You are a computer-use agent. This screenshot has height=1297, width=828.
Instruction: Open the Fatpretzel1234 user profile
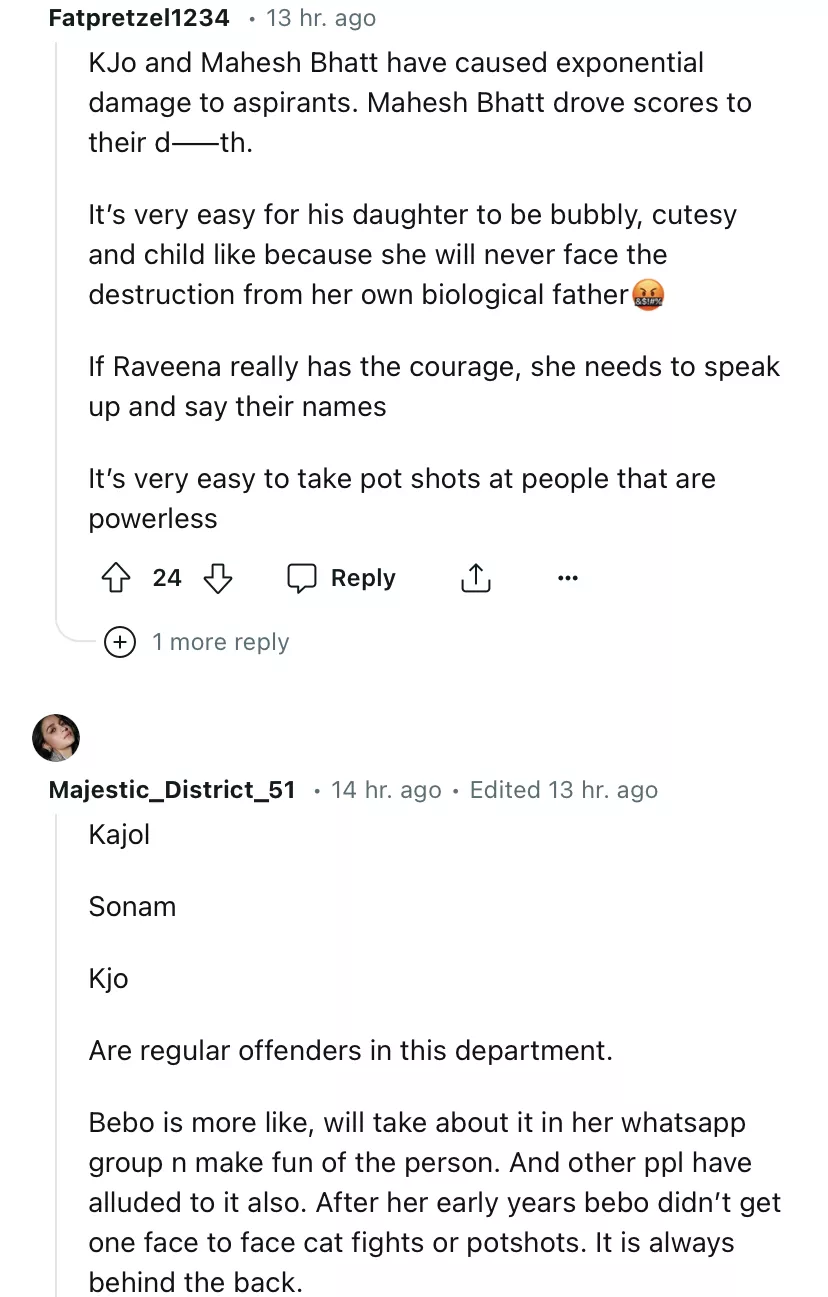click(x=138, y=18)
